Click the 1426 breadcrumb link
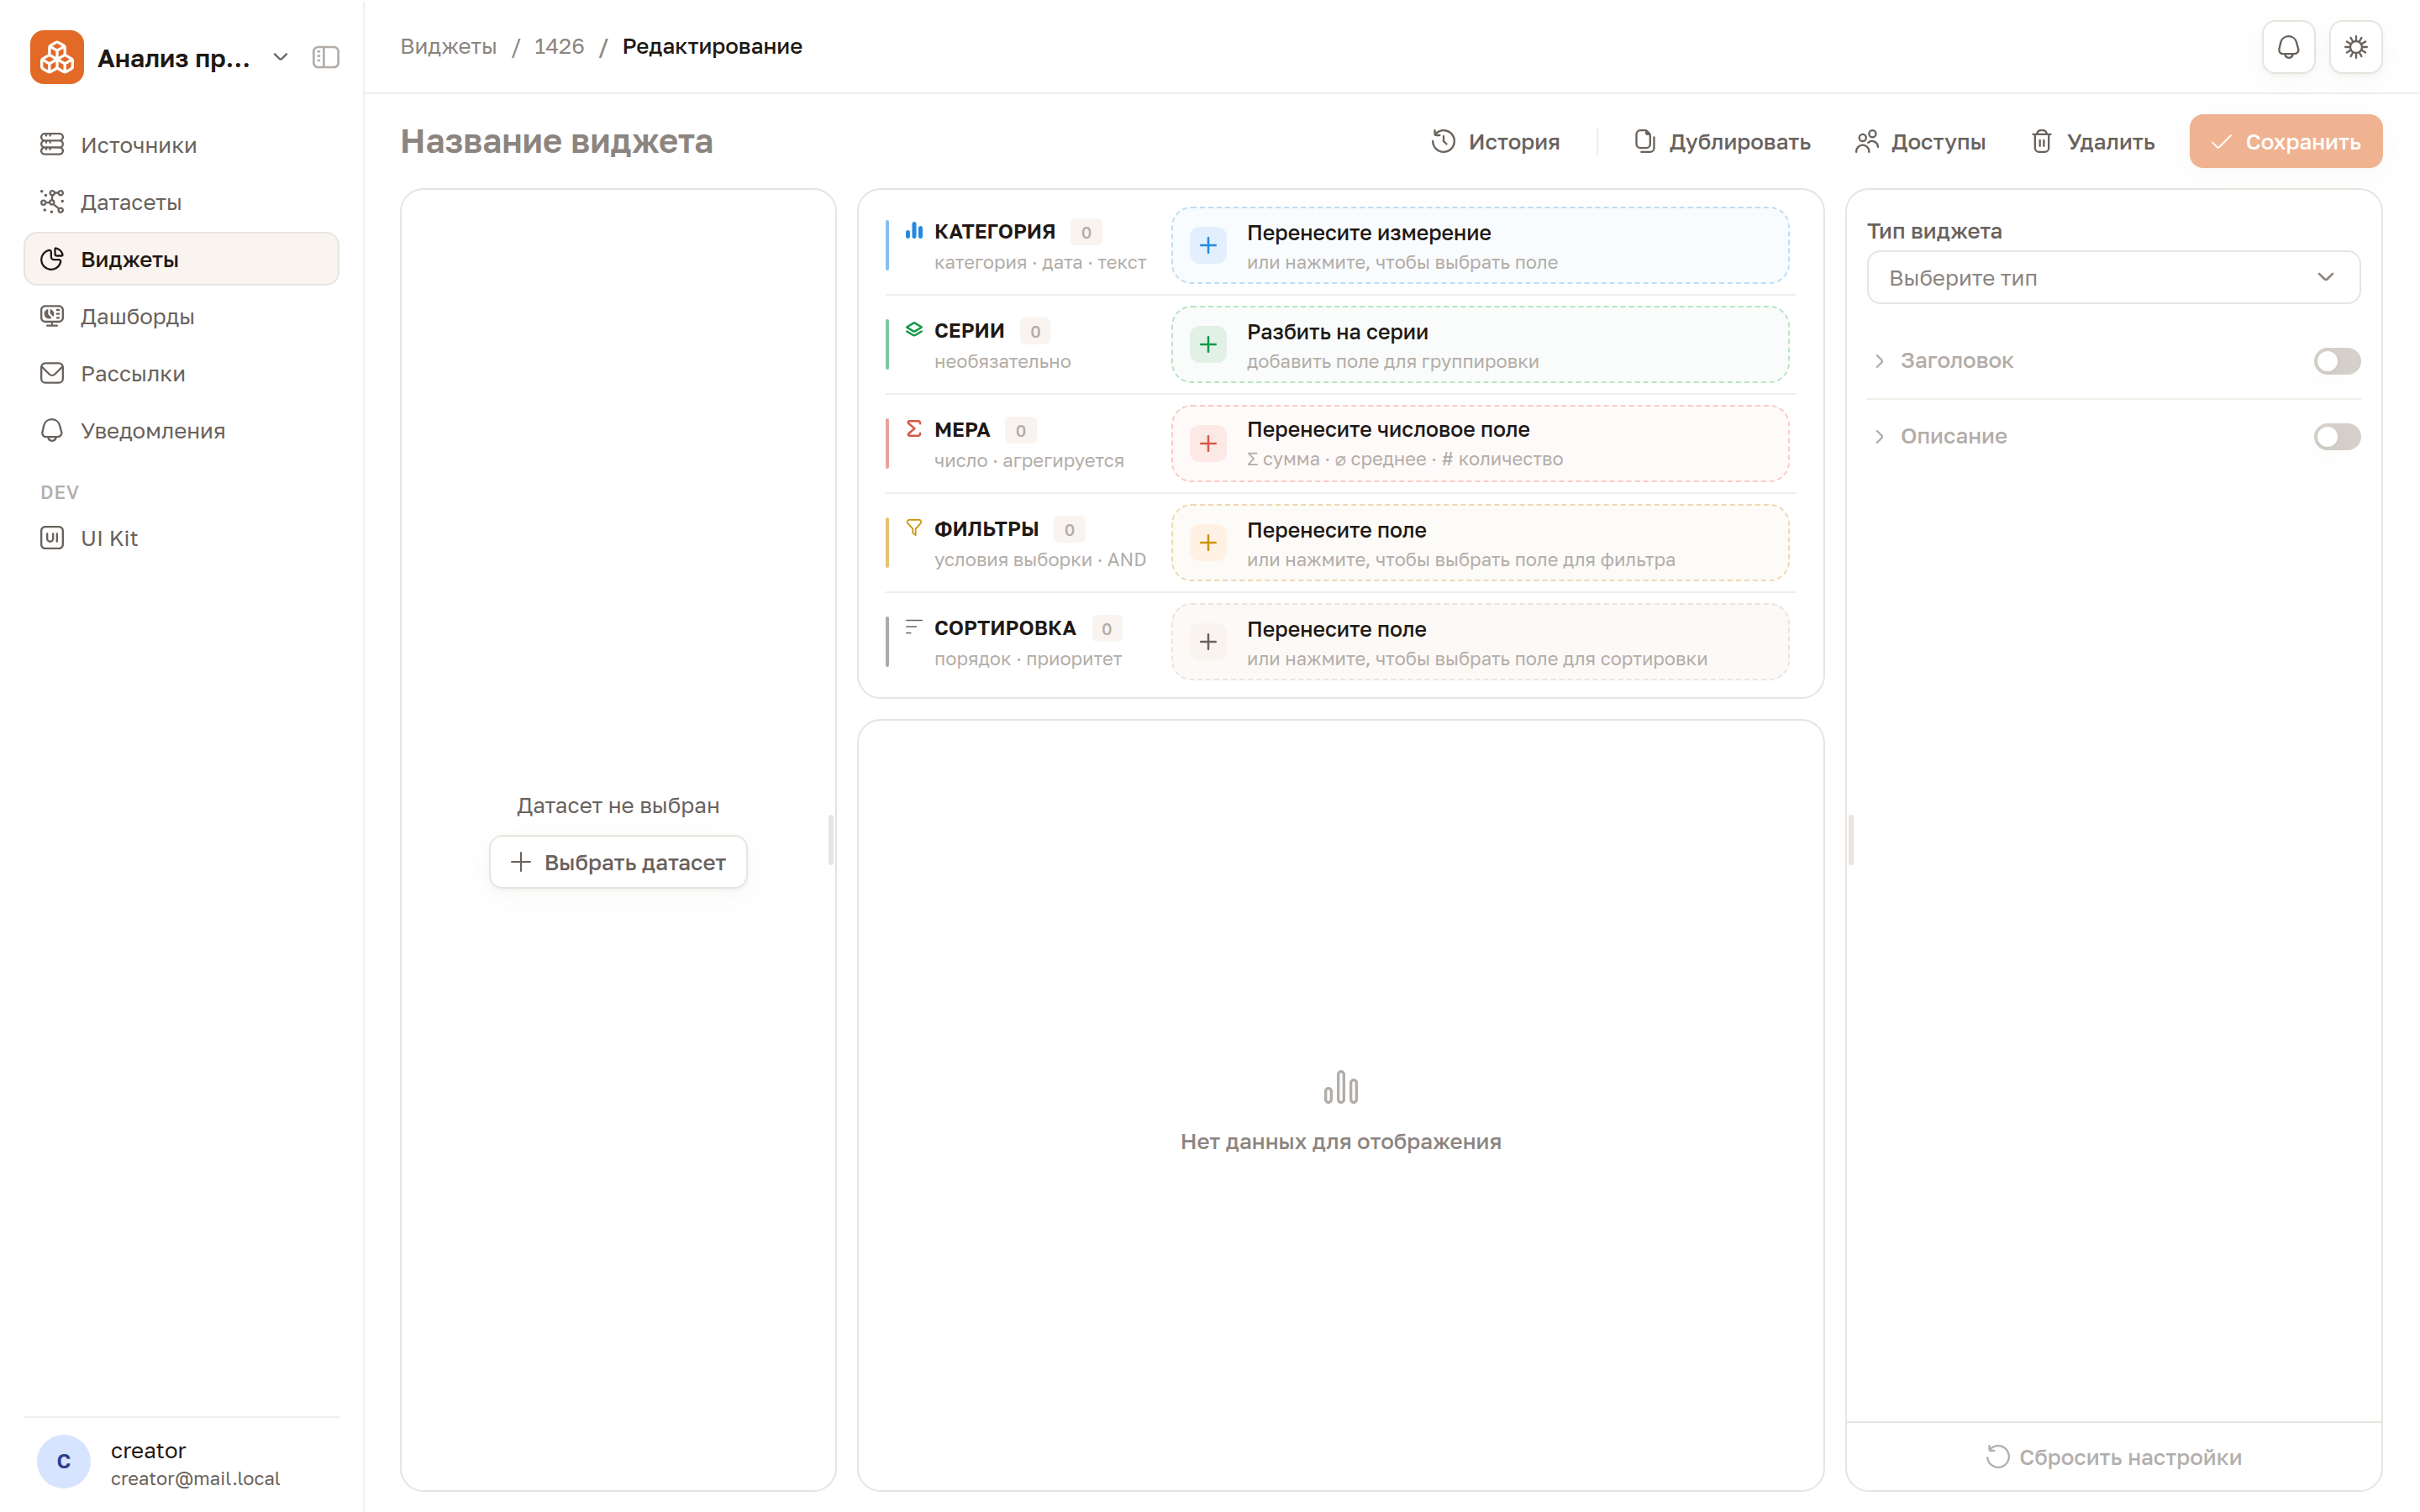This screenshot has height=1512, width=2420. tap(559, 46)
